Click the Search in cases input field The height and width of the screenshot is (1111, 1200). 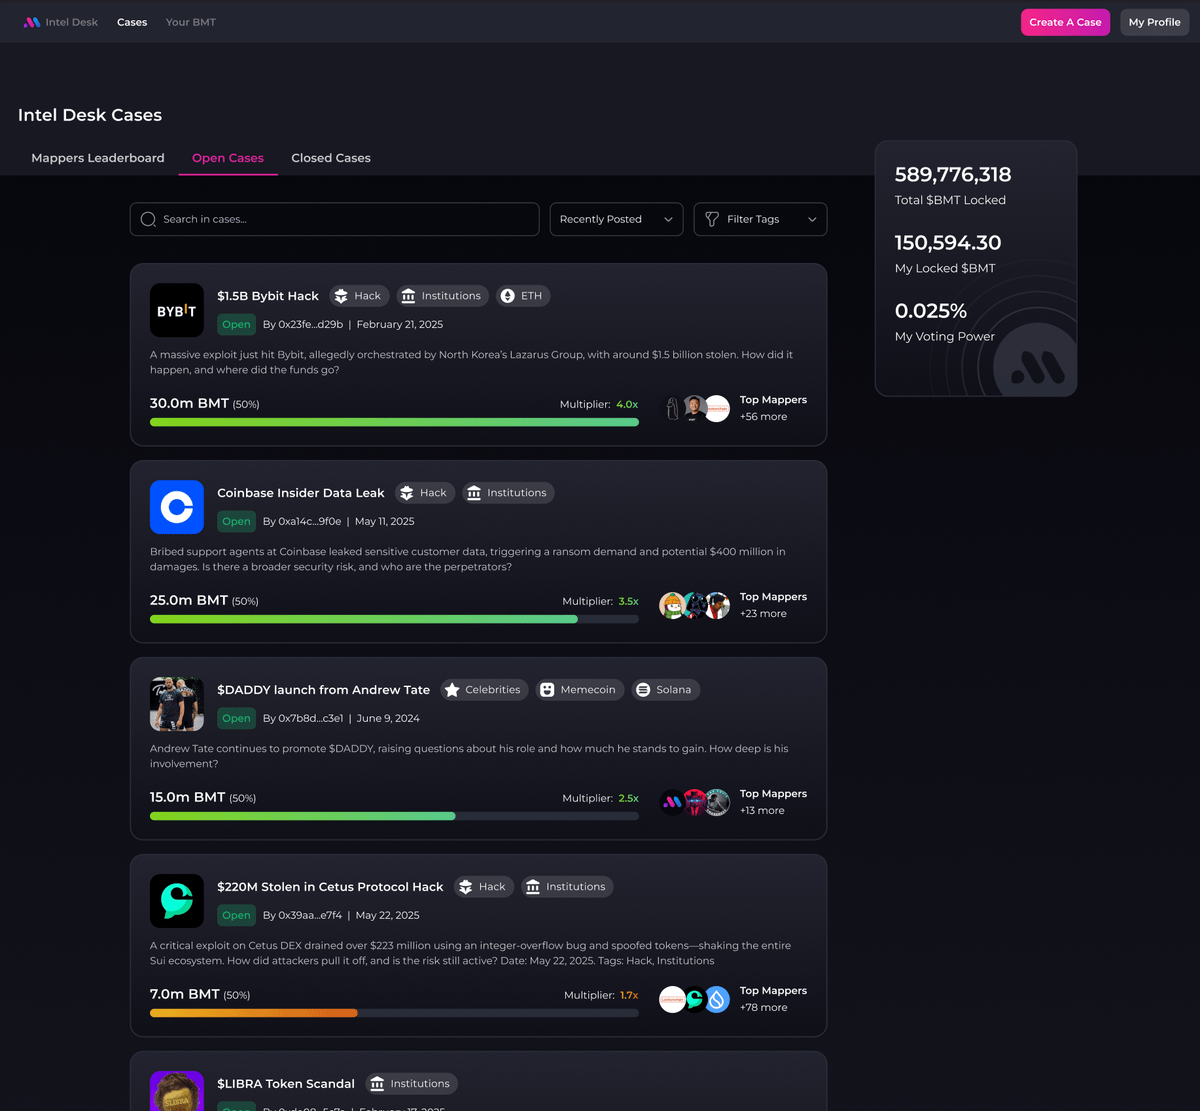pyautogui.click(x=335, y=220)
